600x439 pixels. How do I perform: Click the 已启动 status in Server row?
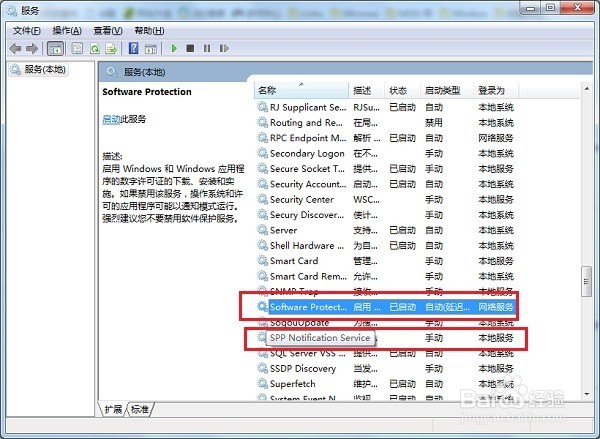click(402, 230)
